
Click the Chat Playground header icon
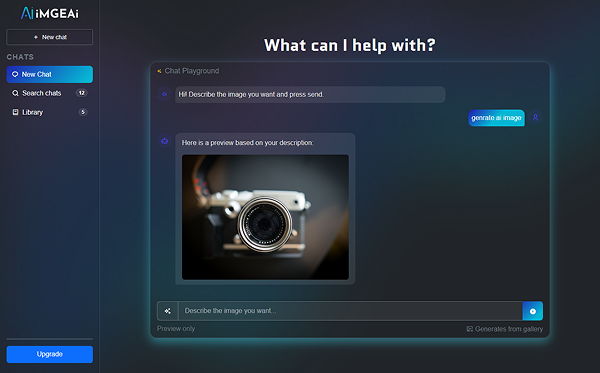(x=159, y=71)
